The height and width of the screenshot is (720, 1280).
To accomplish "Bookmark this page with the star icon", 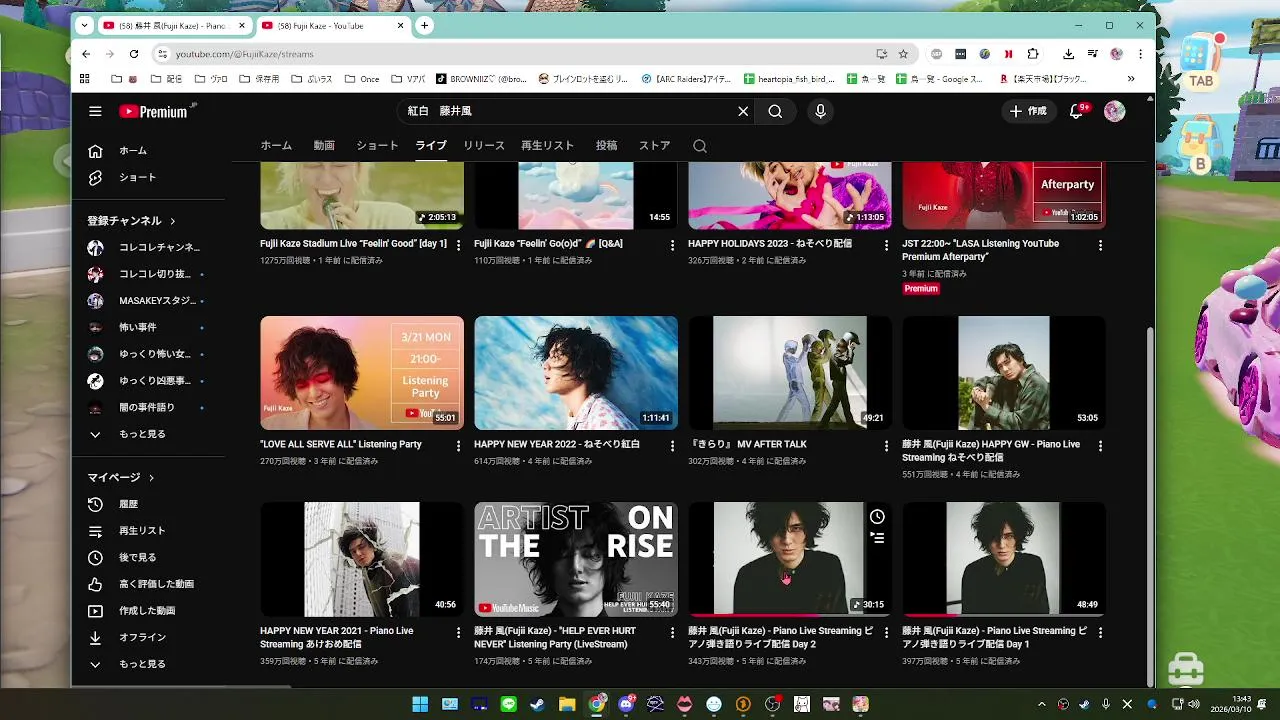I will click(903, 54).
